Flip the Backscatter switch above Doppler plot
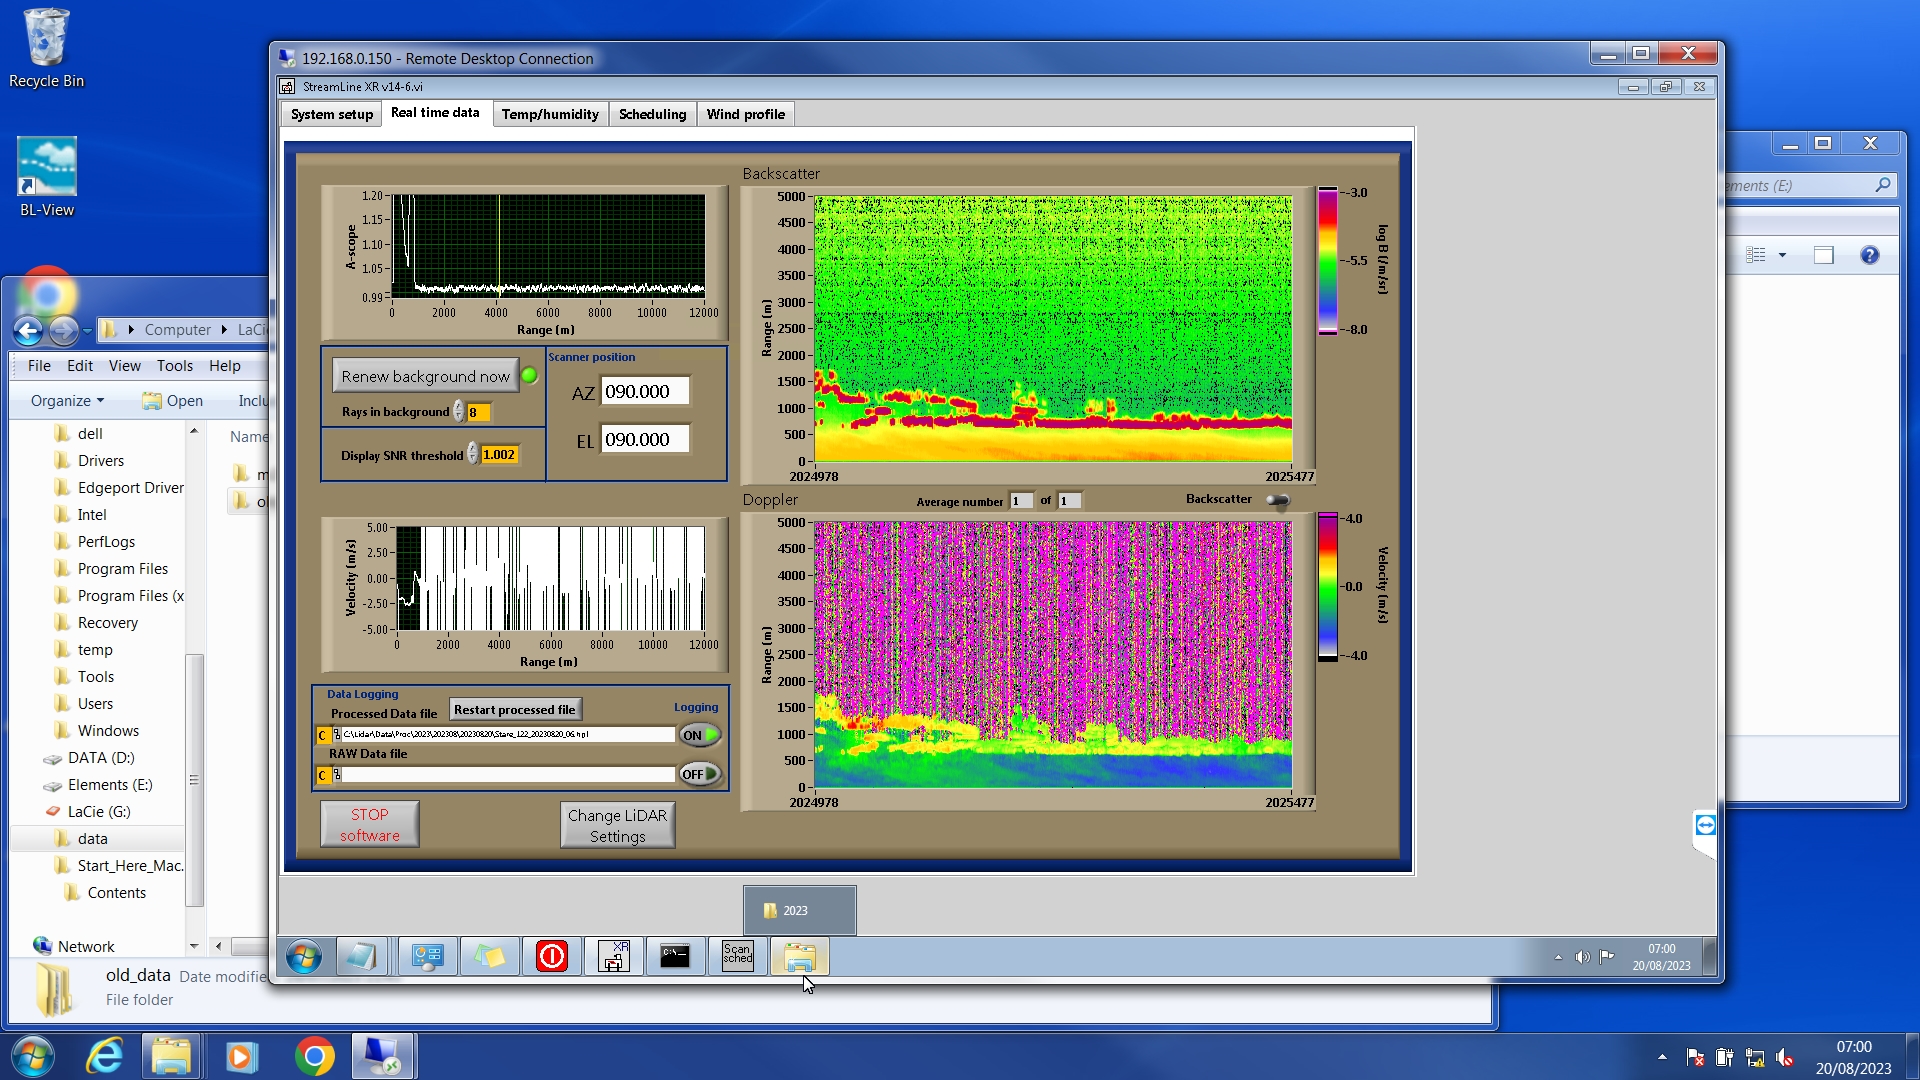 click(1277, 500)
